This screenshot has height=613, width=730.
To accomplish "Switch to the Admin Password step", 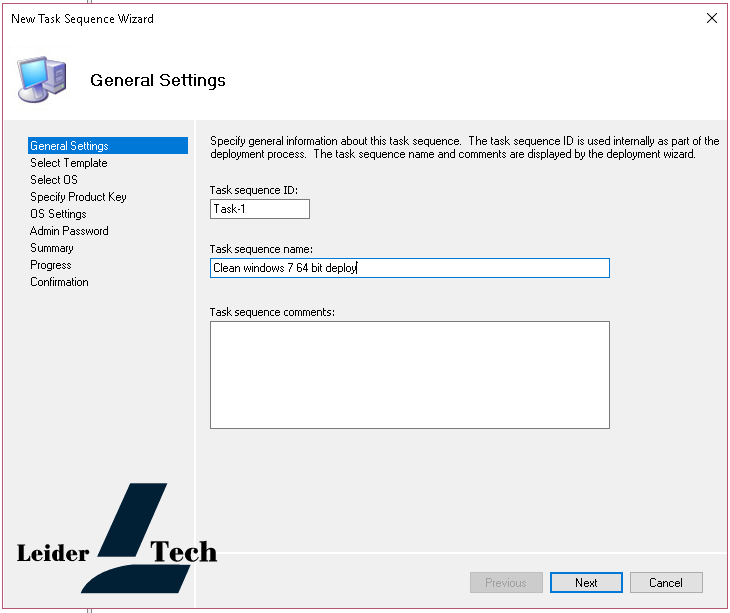I will point(69,231).
